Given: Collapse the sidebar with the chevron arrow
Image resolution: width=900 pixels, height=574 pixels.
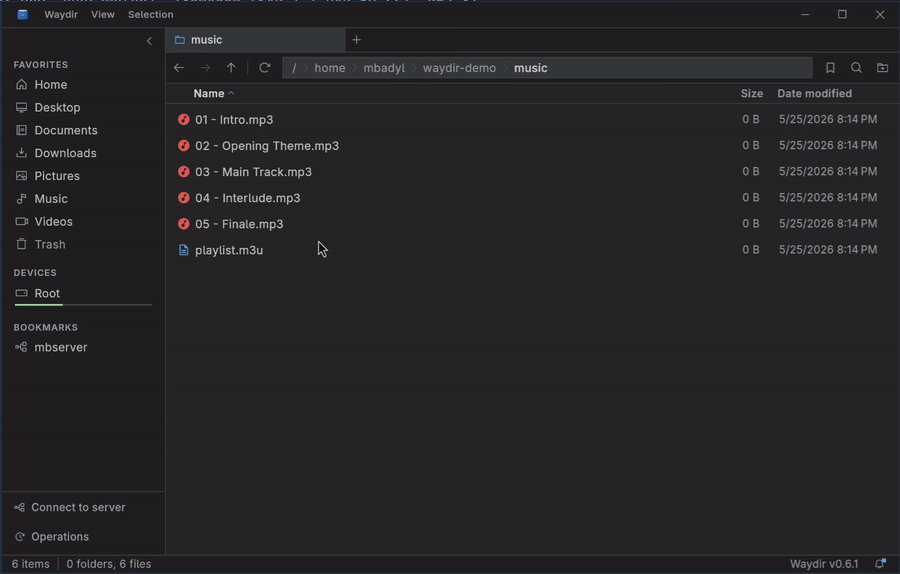Looking at the screenshot, I should click(149, 41).
